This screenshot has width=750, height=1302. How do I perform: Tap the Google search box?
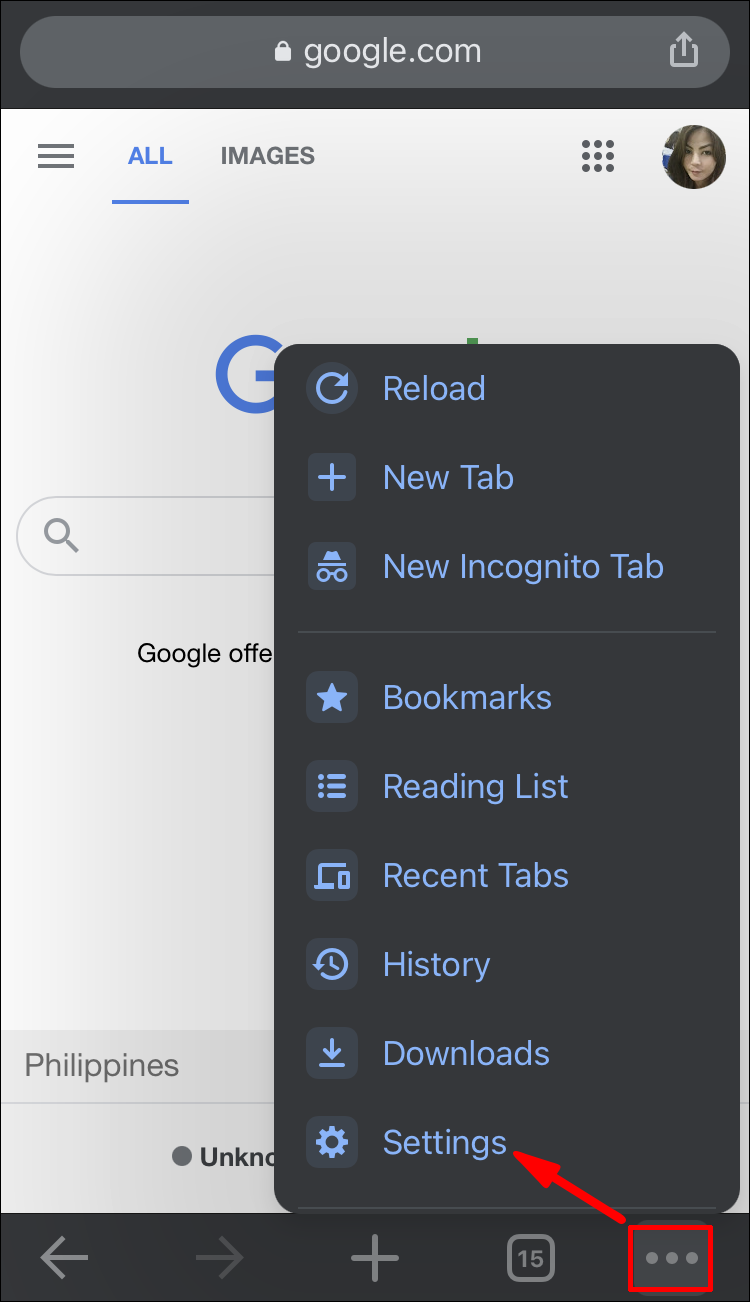tap(146, 535)
